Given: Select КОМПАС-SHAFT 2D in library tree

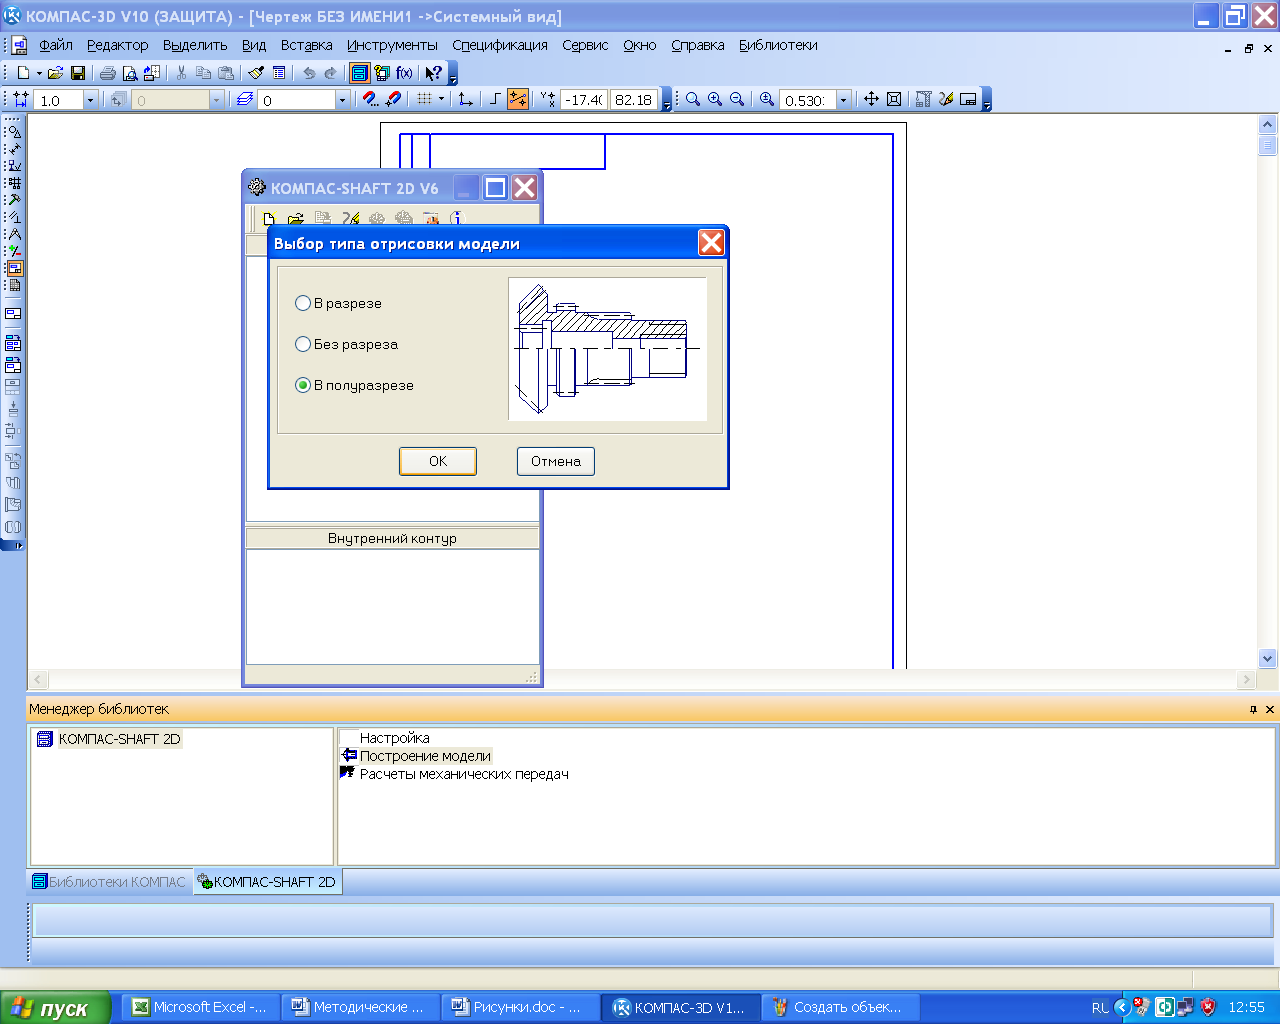Looking at the screenshot, I should [119, 739].
